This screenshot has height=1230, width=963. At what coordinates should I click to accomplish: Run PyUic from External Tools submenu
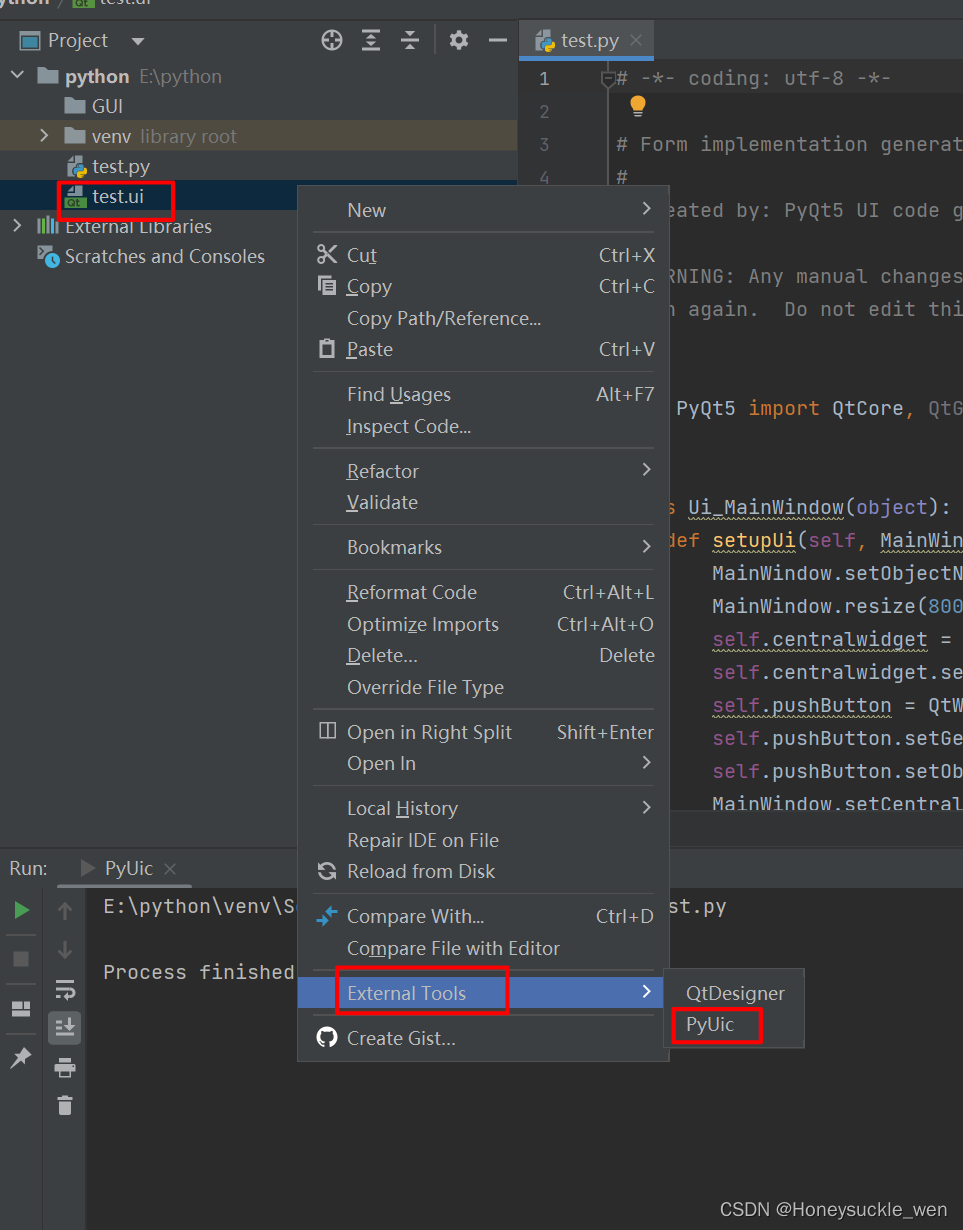[x=715, y=1025]
